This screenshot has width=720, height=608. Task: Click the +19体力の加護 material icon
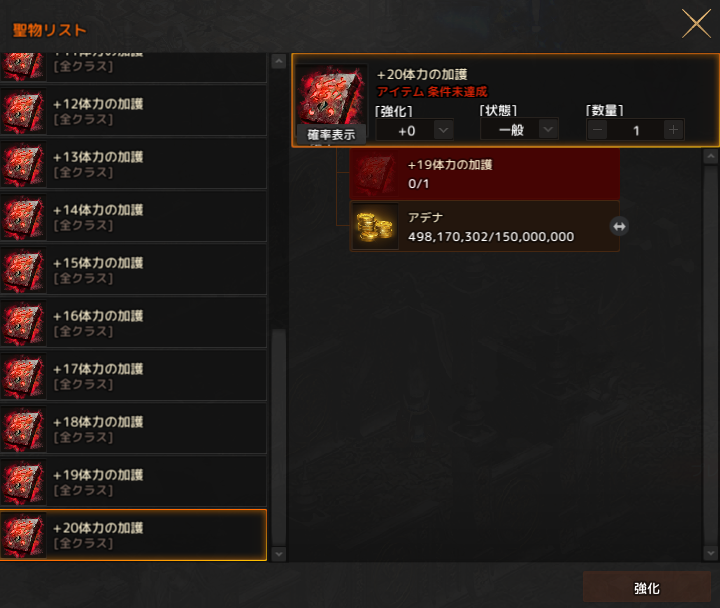375,174
